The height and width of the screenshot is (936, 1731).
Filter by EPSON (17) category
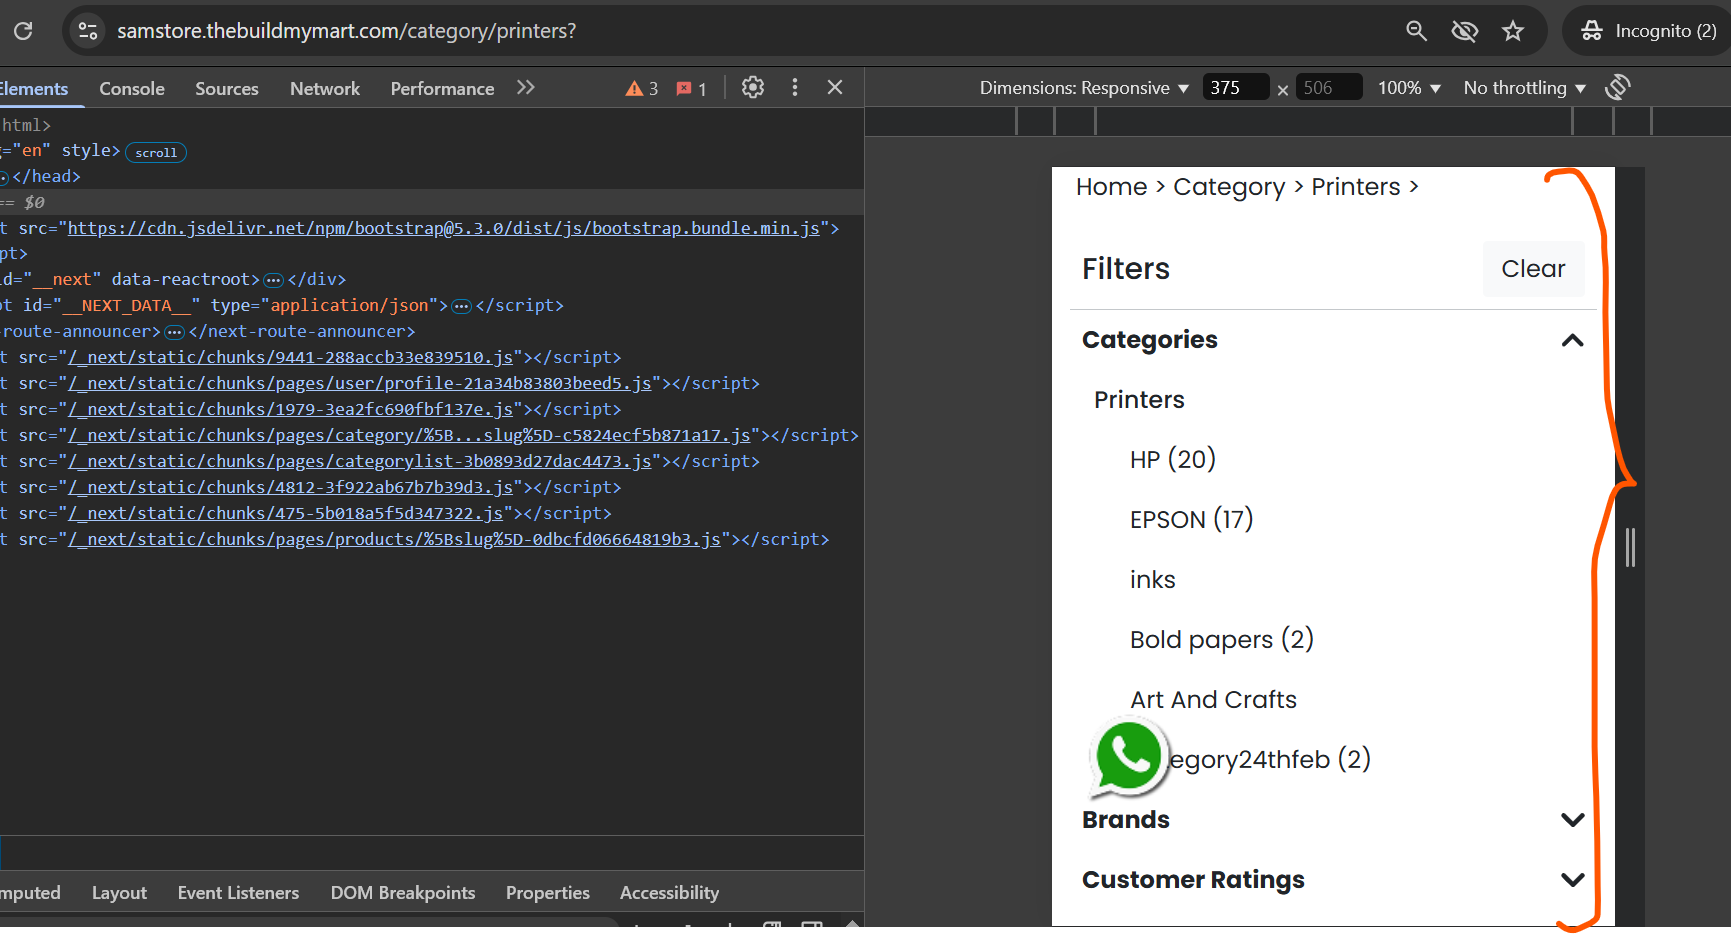tap(1191, 520)
